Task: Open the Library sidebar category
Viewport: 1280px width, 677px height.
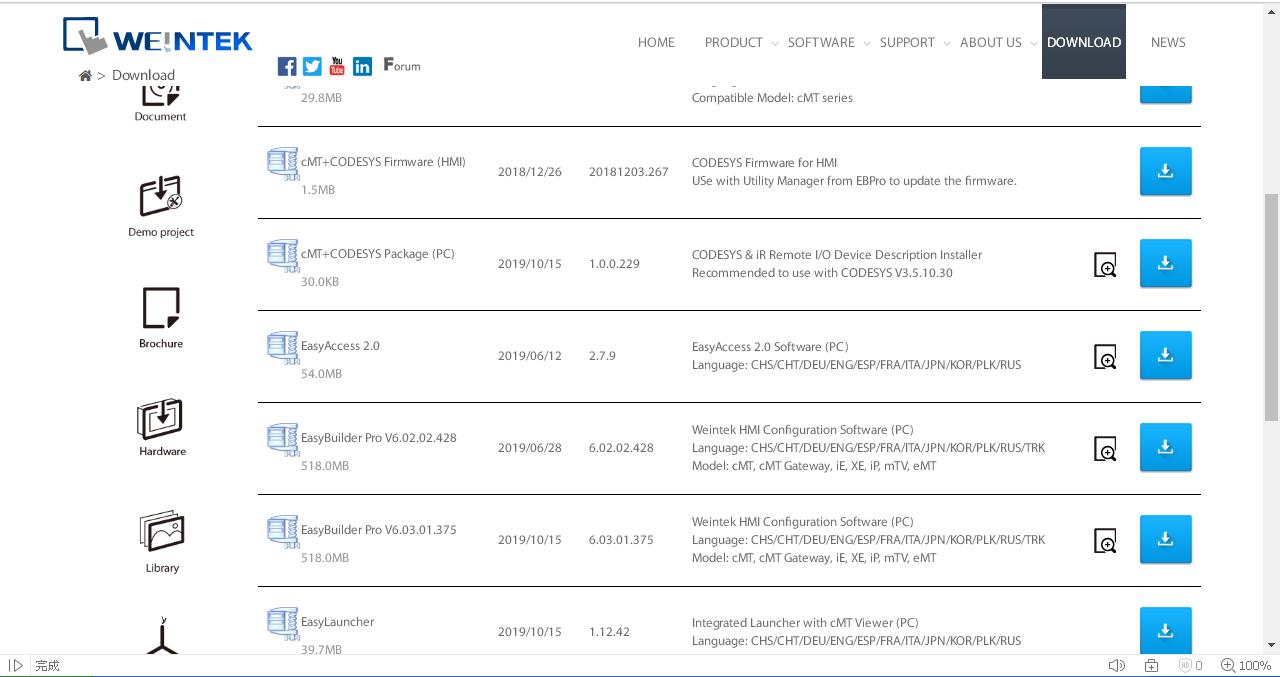Action: pyautogui.click(x=161, y=541)
